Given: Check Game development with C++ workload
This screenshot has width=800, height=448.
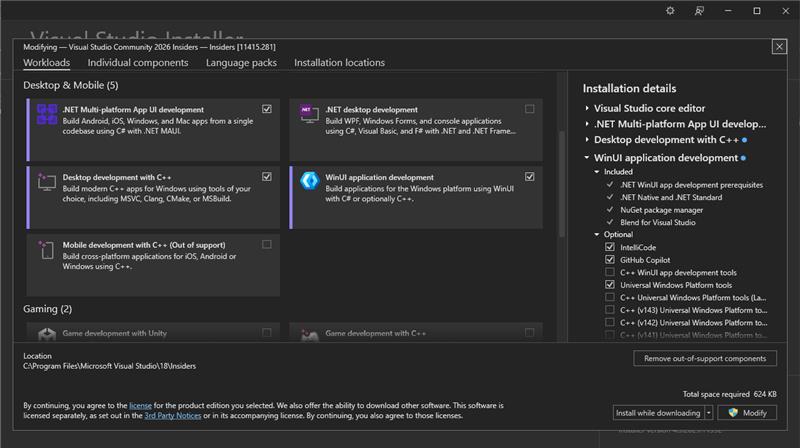Looking at the screenshot, I should point(530,333).
